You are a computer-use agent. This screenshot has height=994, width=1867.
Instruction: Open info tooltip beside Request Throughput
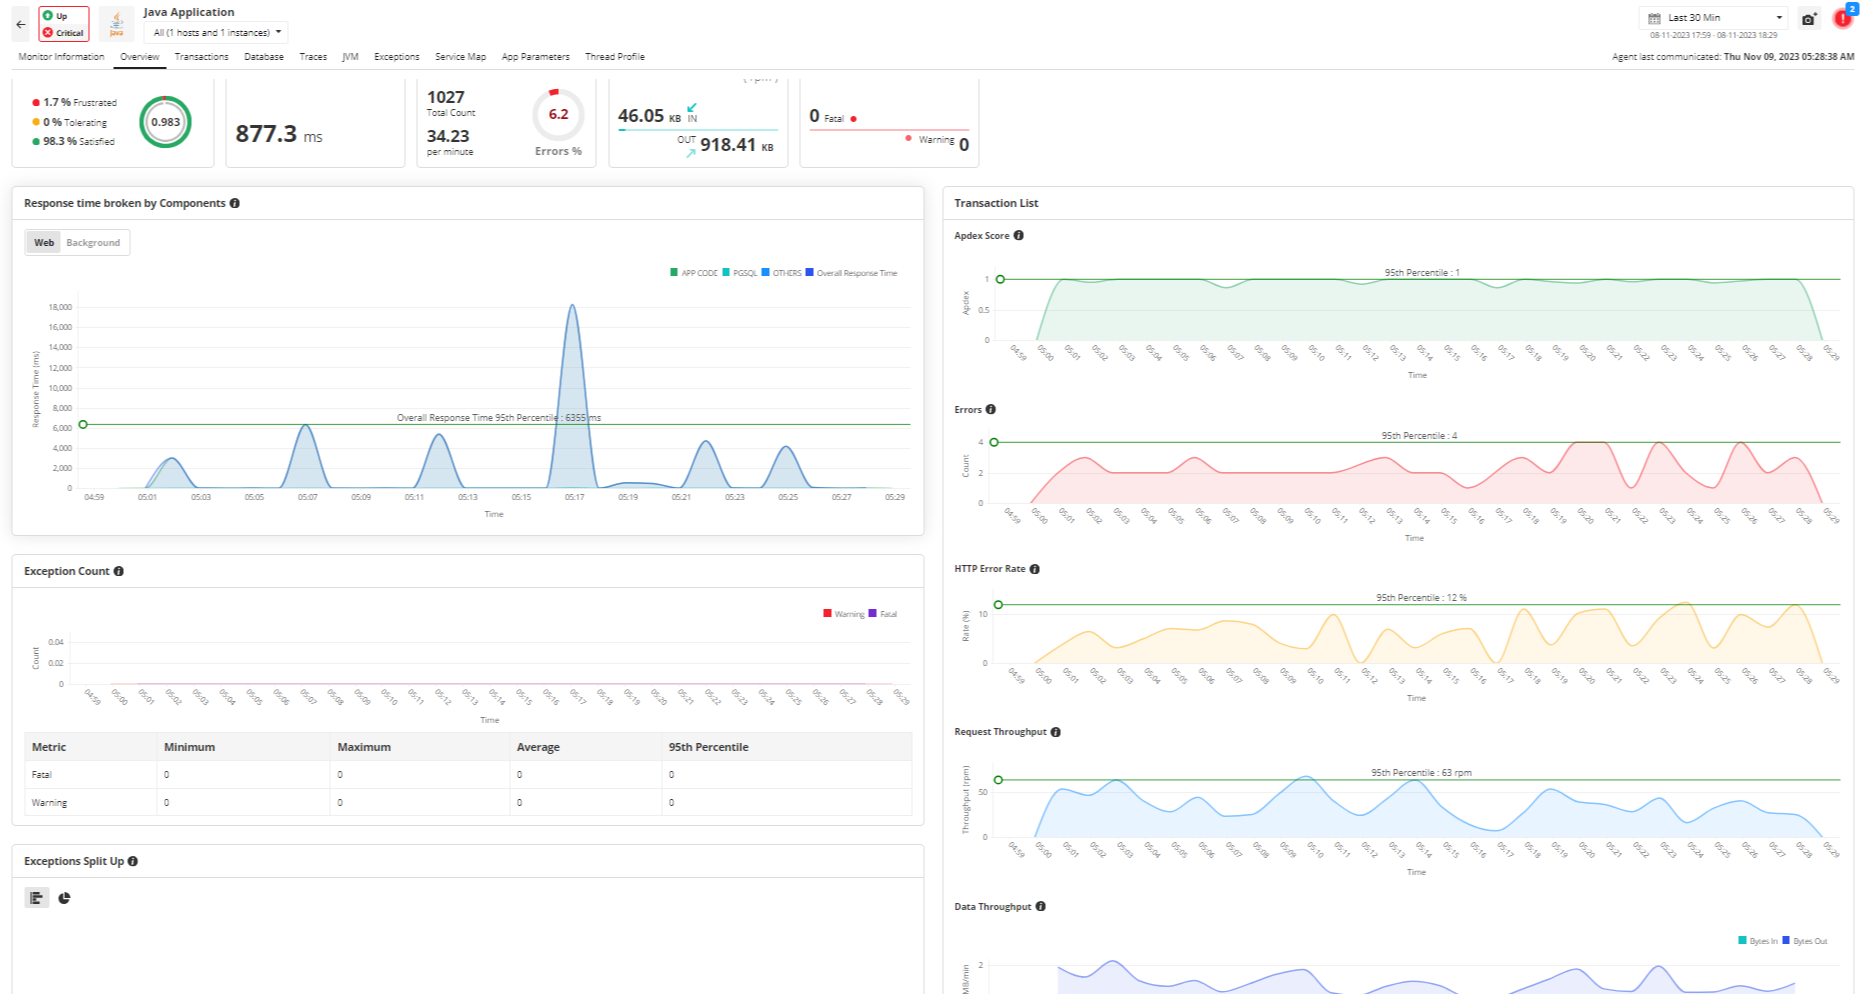1056,732
